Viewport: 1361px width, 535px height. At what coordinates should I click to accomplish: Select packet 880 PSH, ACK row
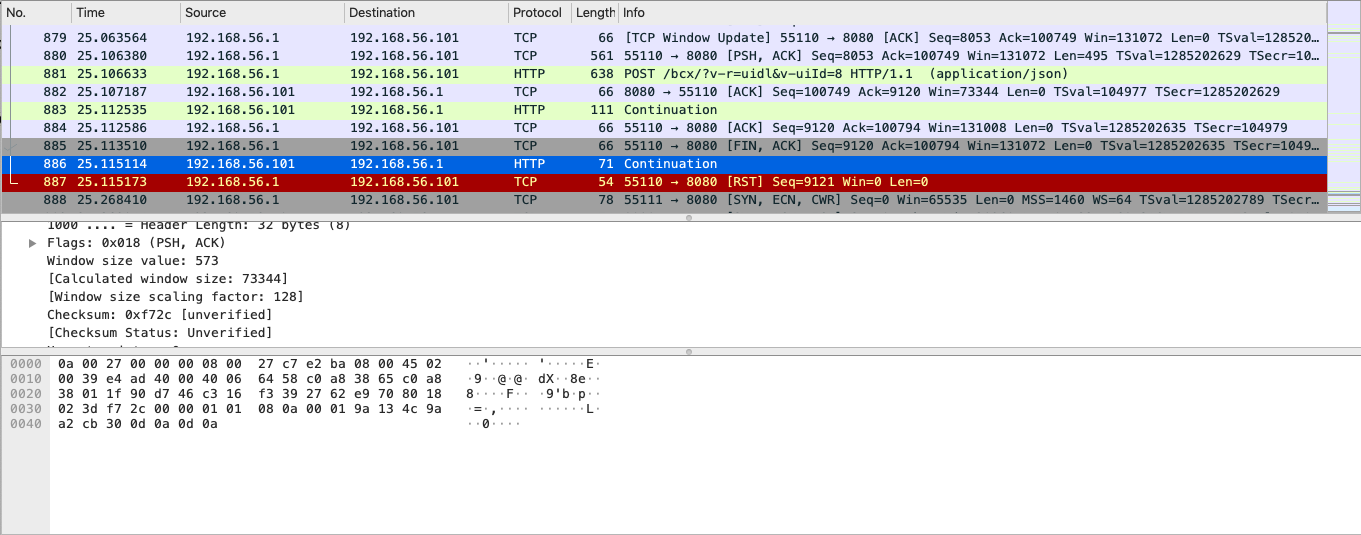[664, 56]
